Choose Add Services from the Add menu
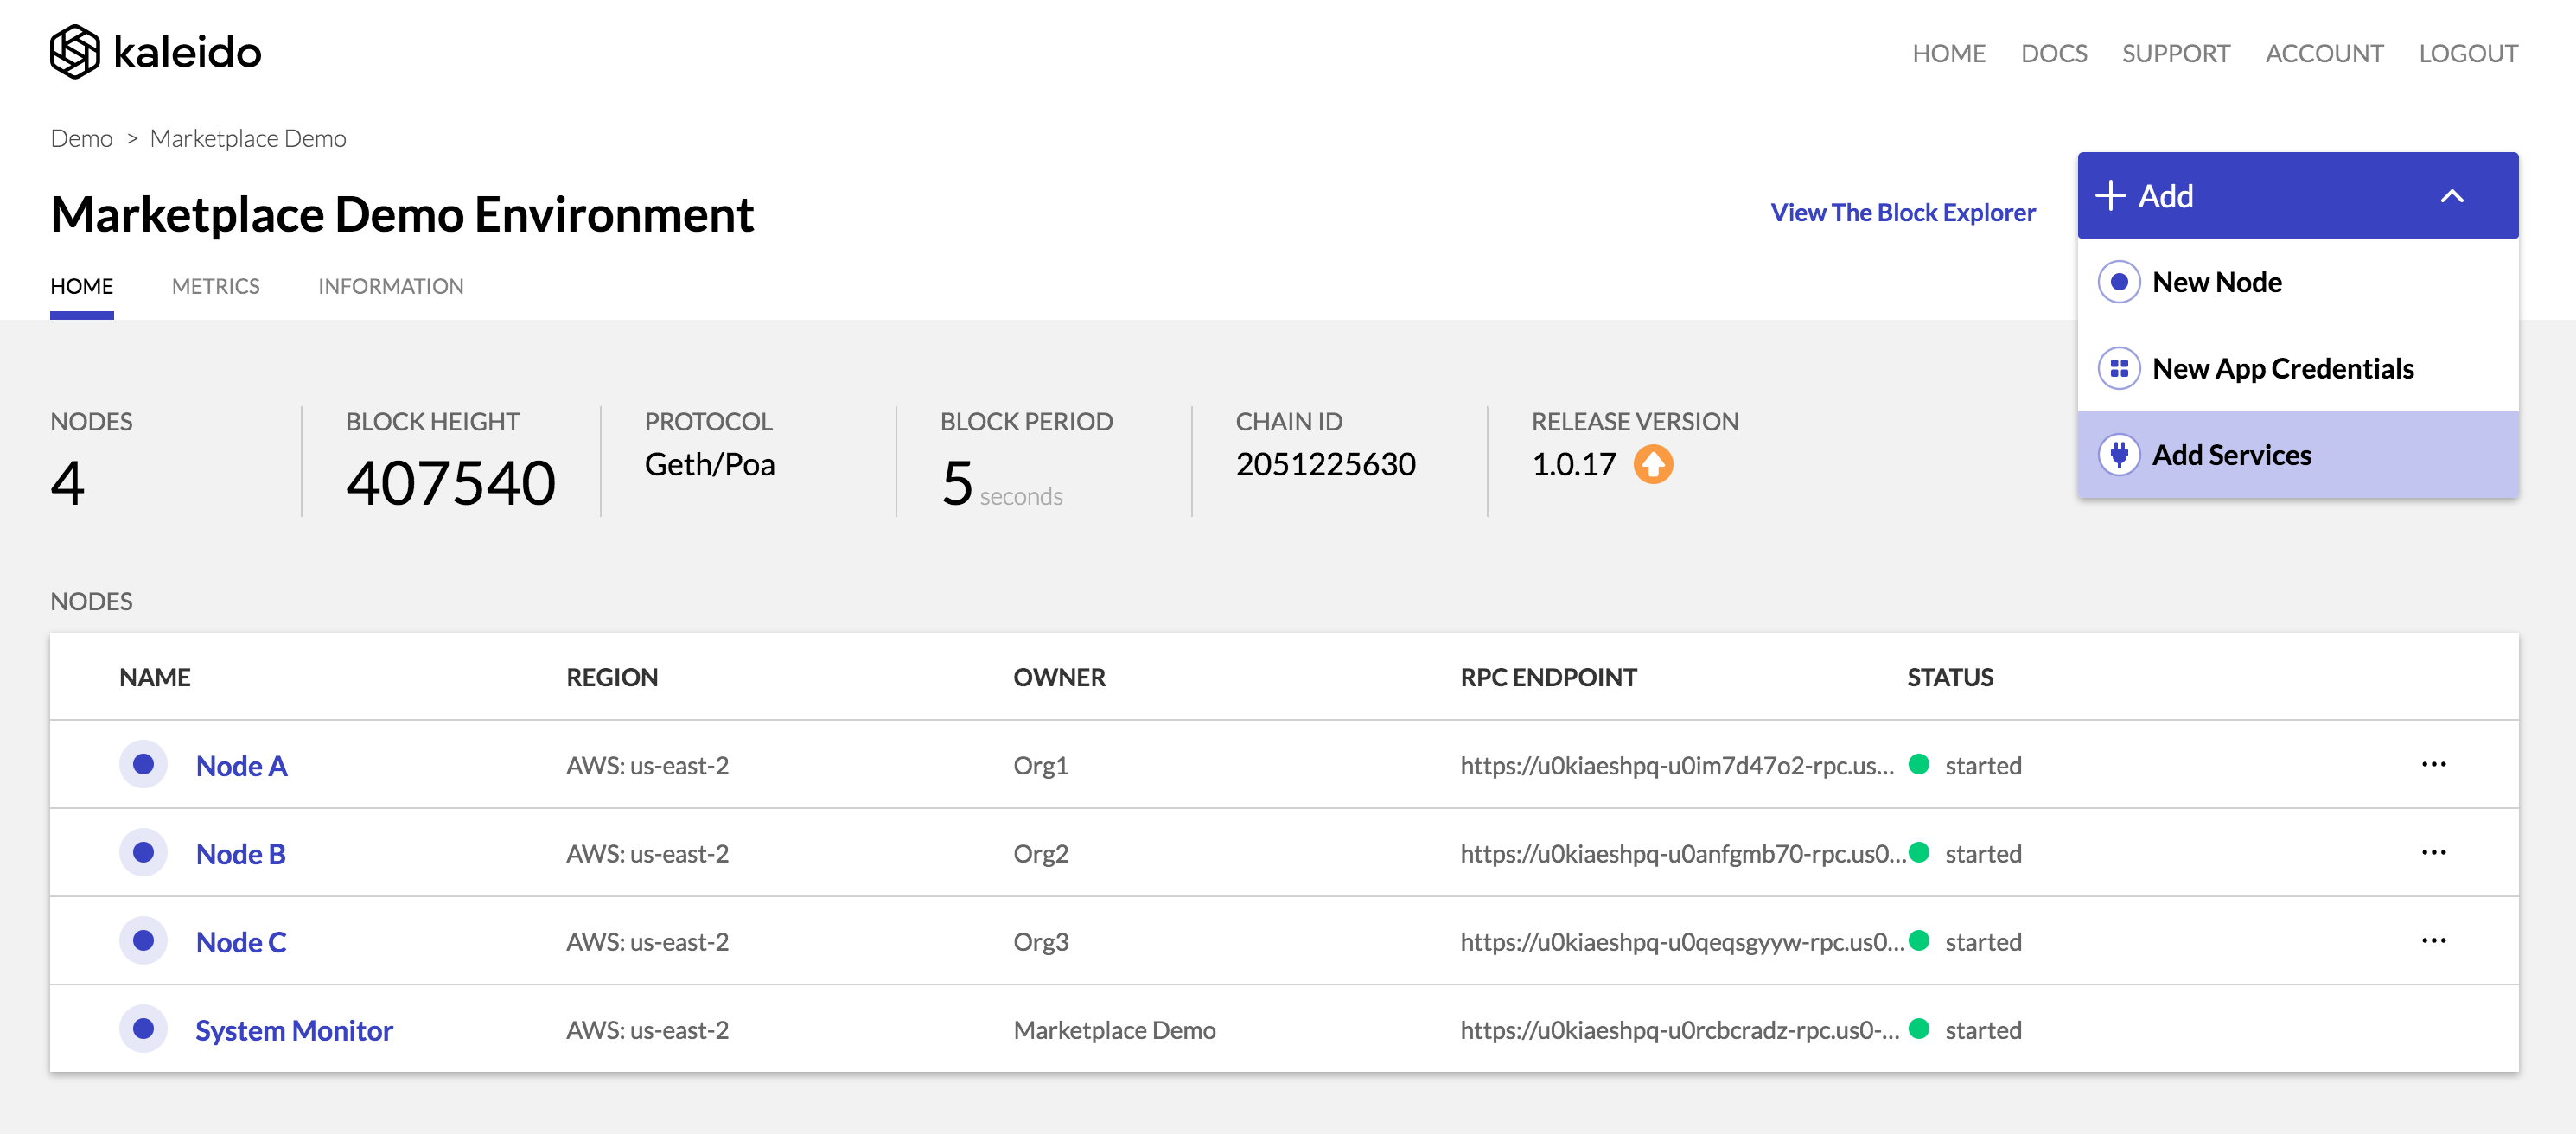 pos(2297,455)
